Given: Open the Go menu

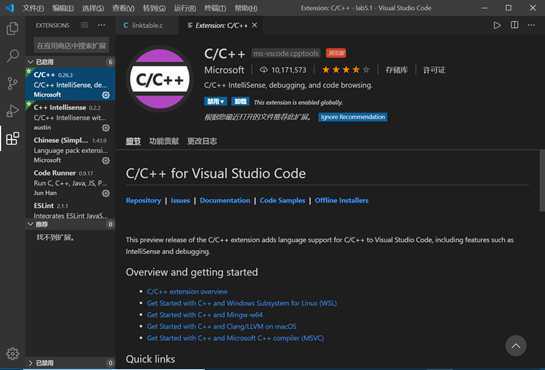Looking at the screenshot, I should coord(154,8).
